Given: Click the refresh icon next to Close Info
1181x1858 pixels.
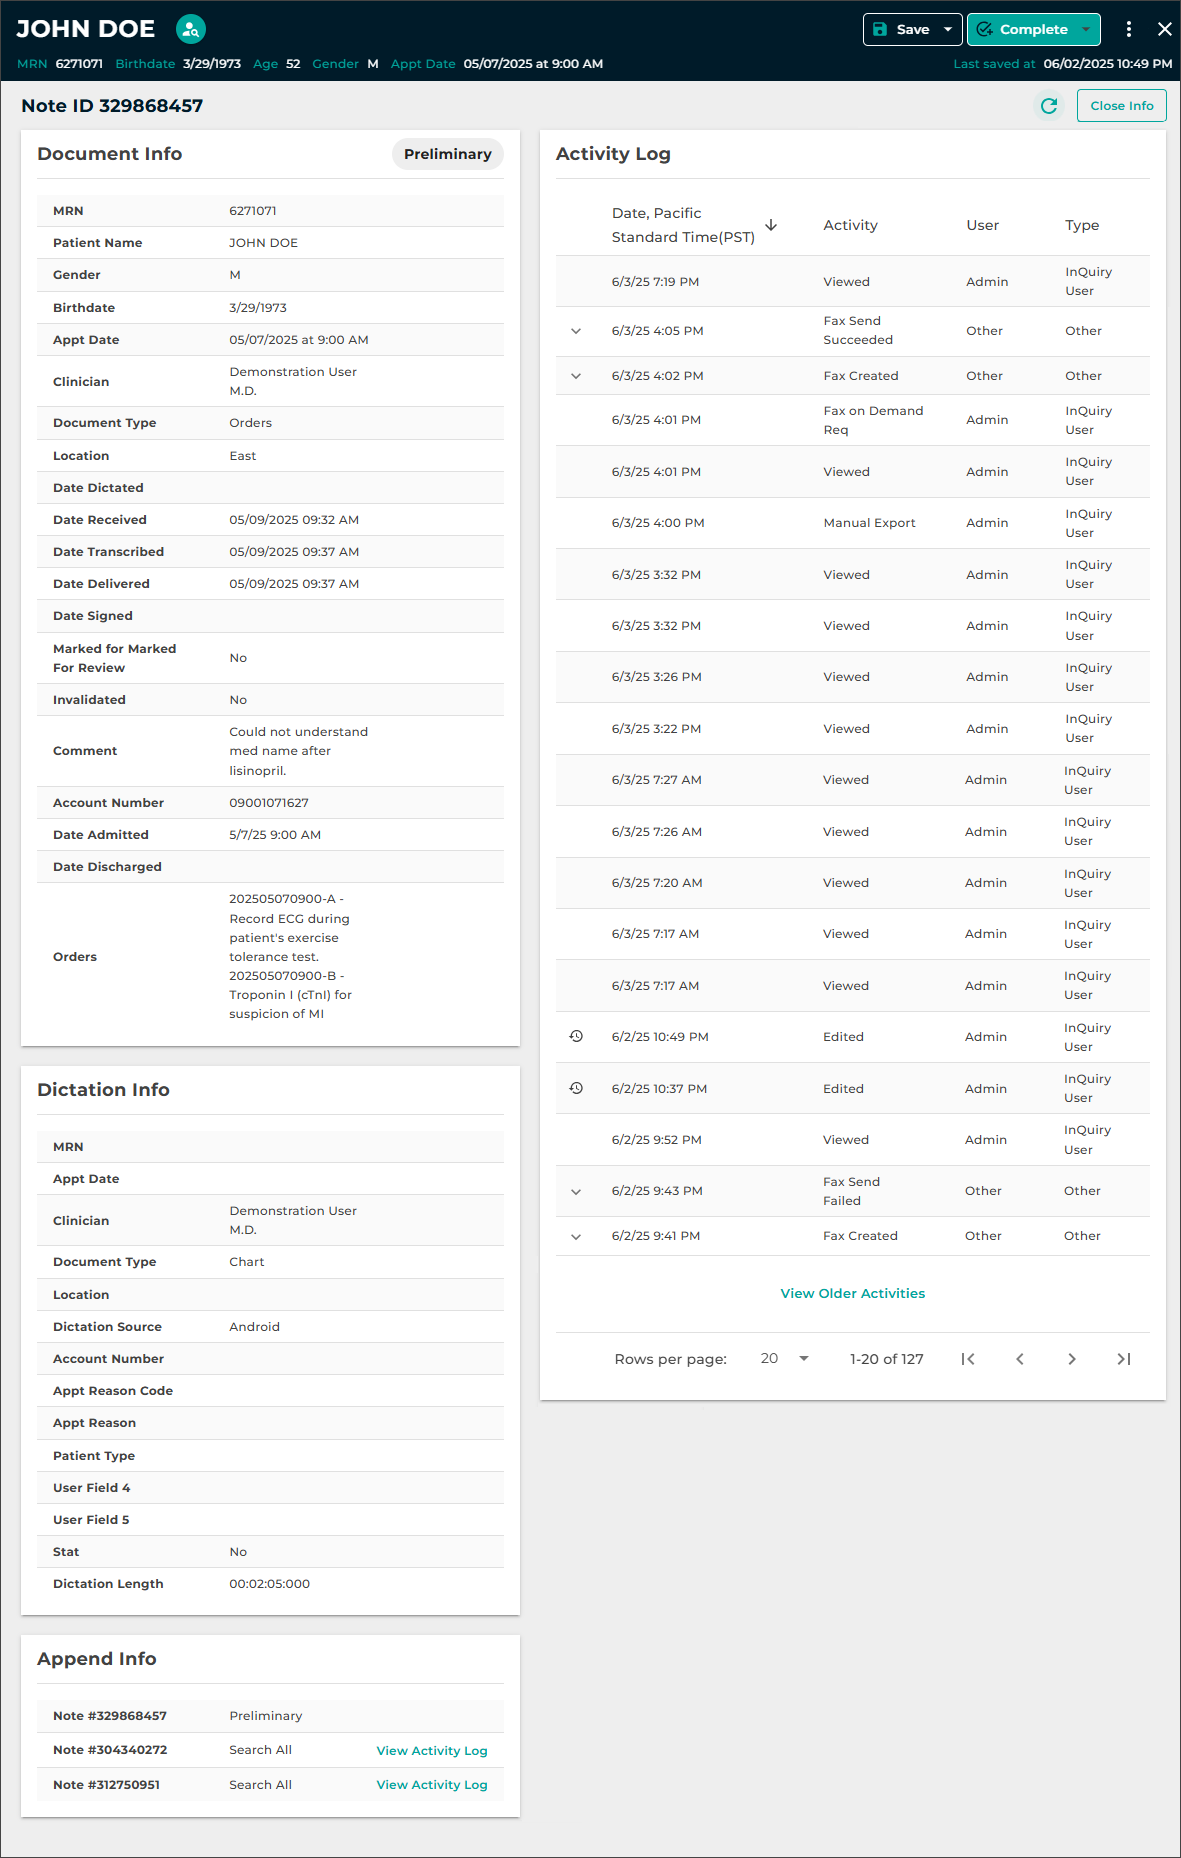Looking at the screenshot, I should click(x=1048, y=106).
